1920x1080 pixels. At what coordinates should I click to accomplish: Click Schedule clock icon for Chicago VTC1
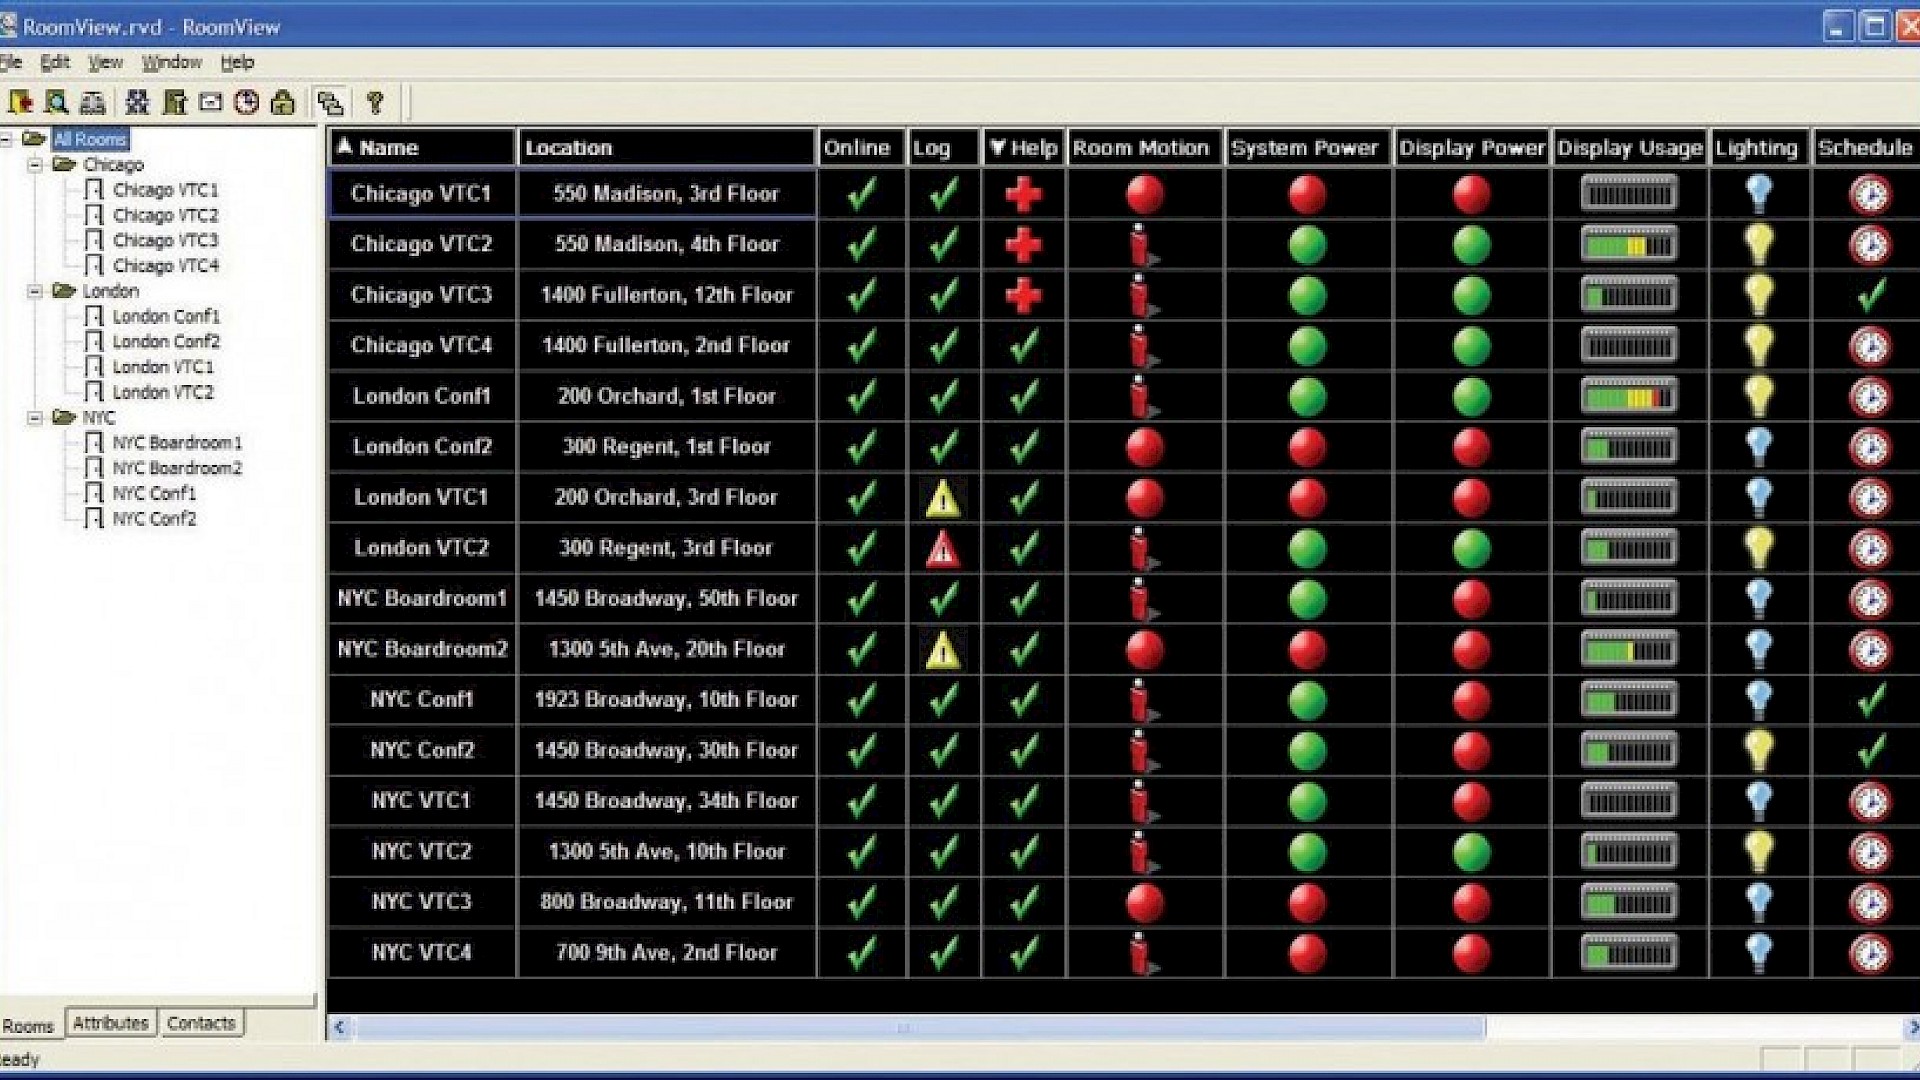(1869, 194)
